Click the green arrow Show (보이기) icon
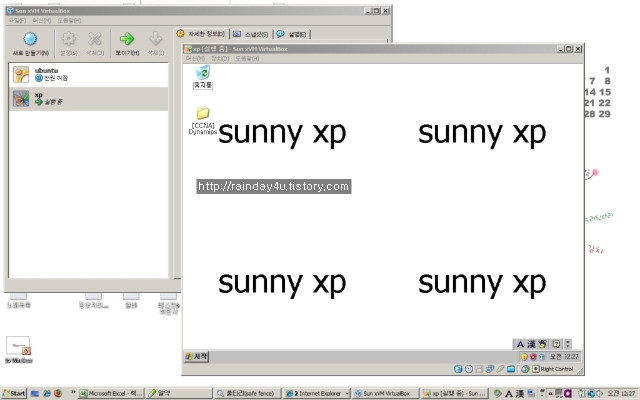640x400 pixels. (127, 39)
